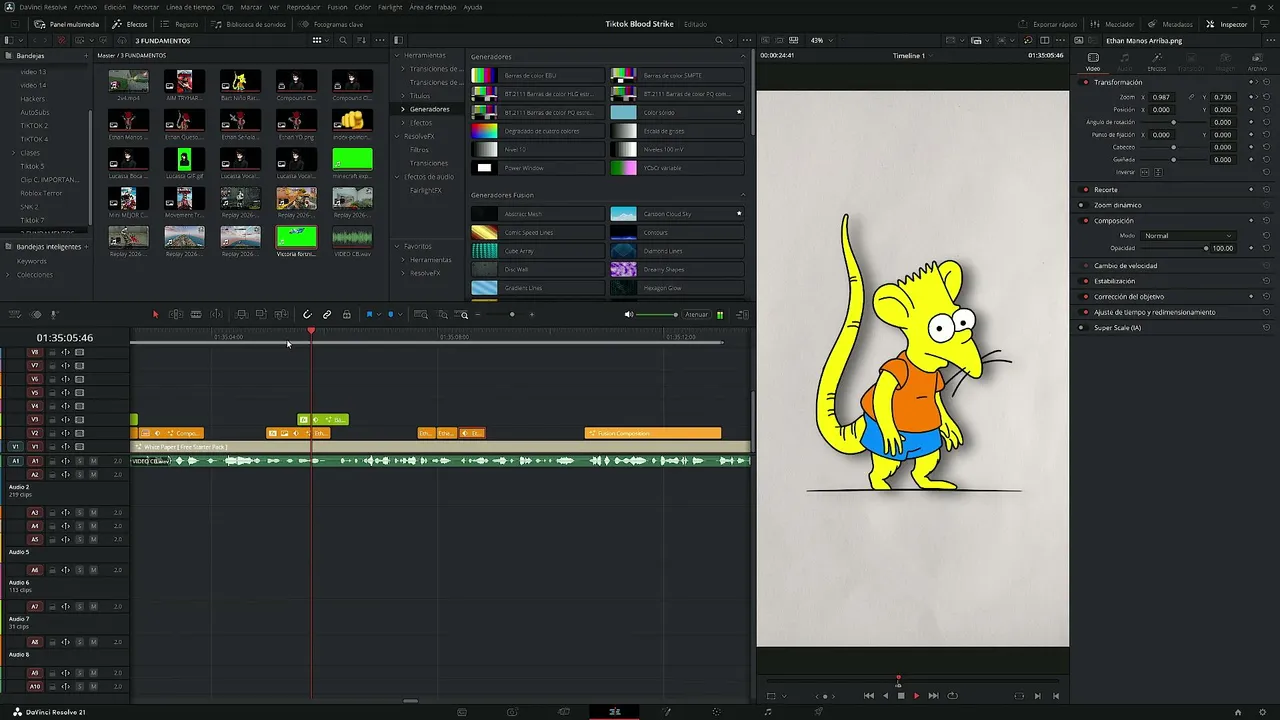Click the search icon in media pool

343,40
